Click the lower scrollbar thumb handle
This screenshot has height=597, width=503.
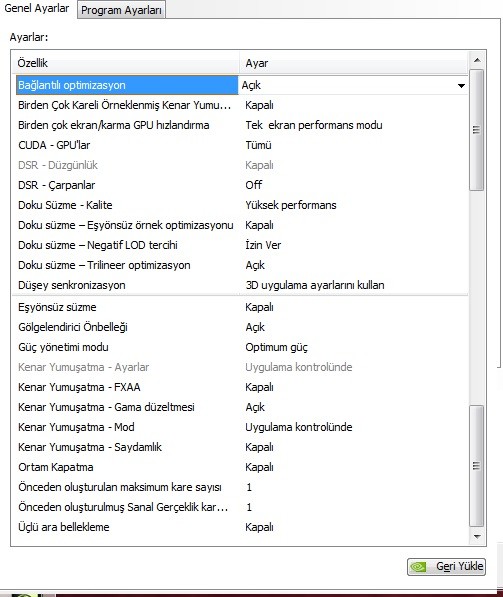pyautogui.click(x=476, y=466)
